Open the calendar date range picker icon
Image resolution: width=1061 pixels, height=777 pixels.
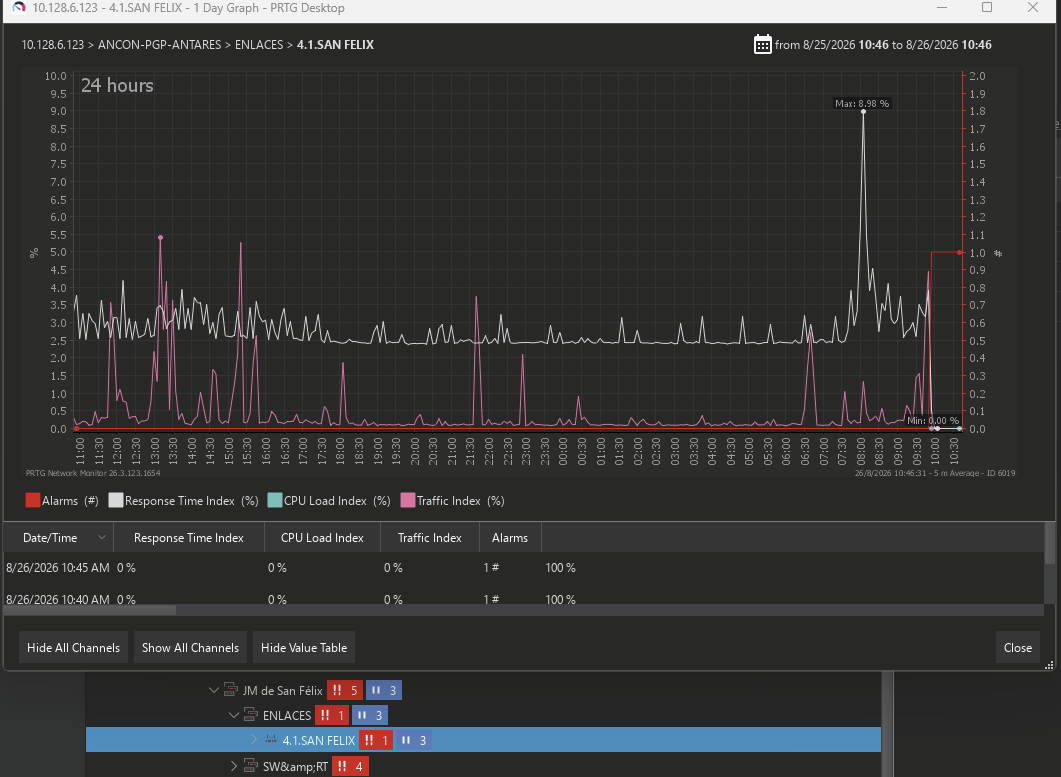[763, 45]
